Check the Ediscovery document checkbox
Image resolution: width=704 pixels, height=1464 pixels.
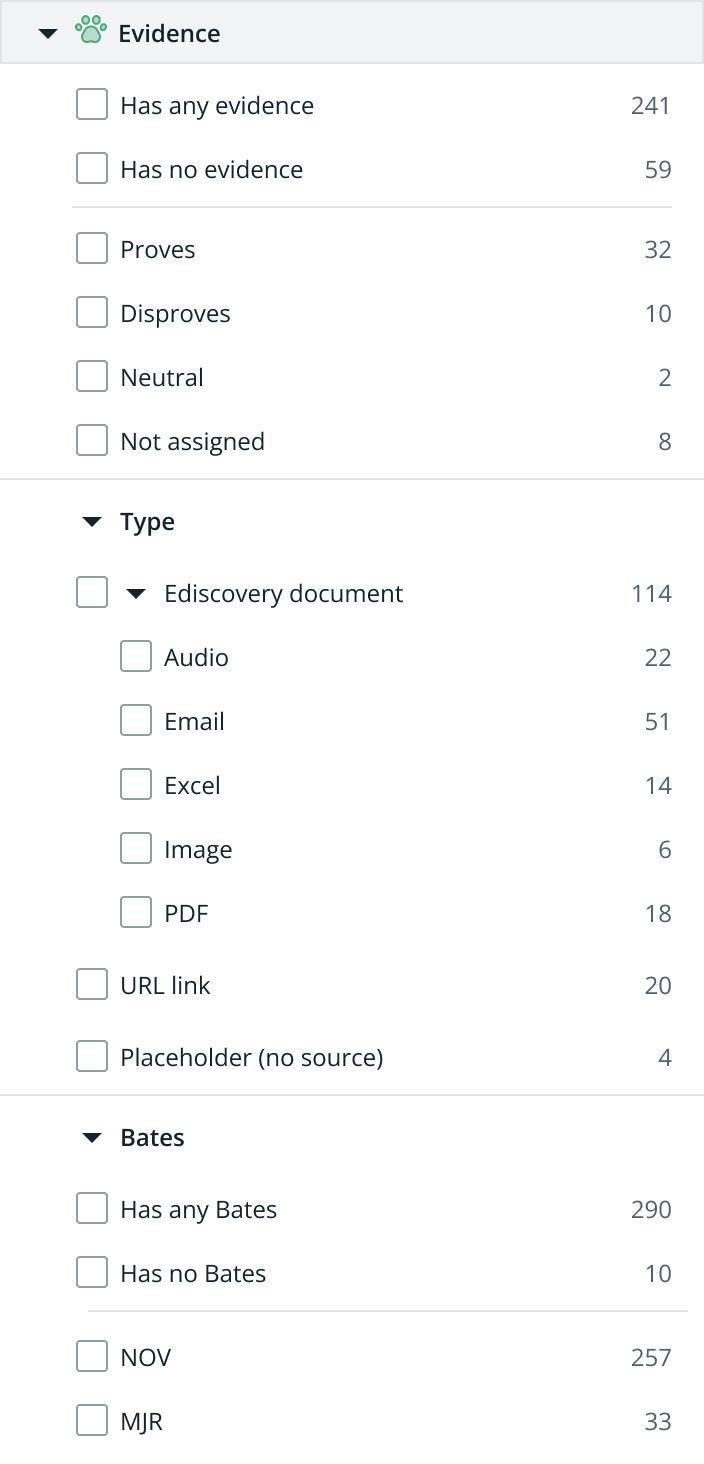point(92,593)
